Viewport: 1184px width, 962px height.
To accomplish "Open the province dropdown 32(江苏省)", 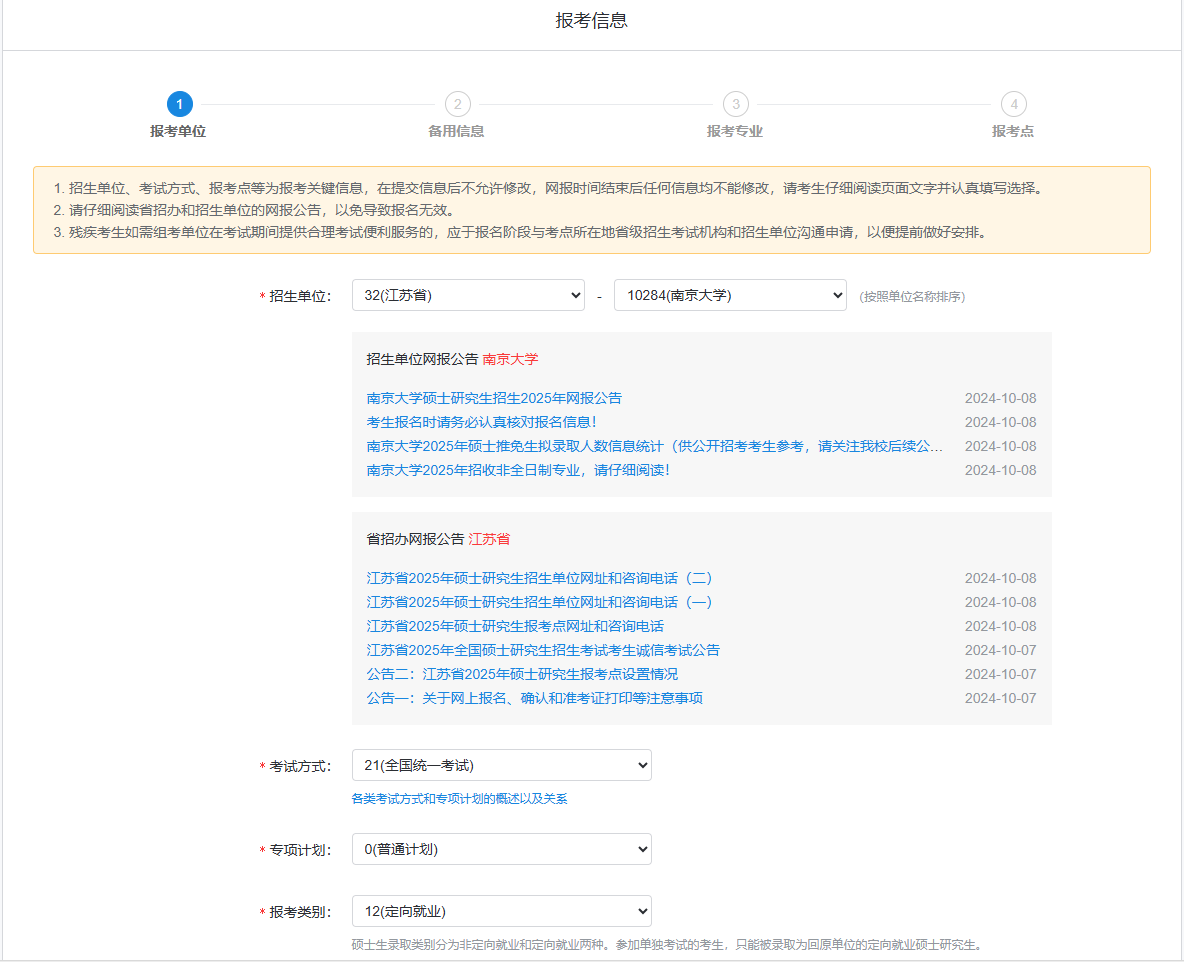I will 468,296.
